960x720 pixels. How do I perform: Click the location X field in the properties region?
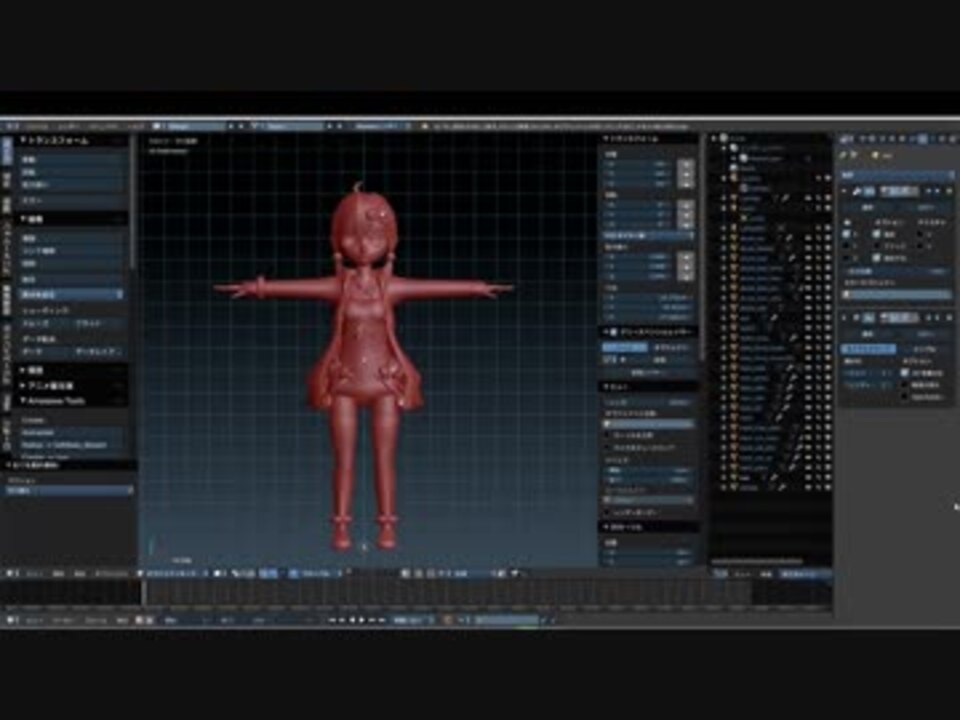pos(639,164)
